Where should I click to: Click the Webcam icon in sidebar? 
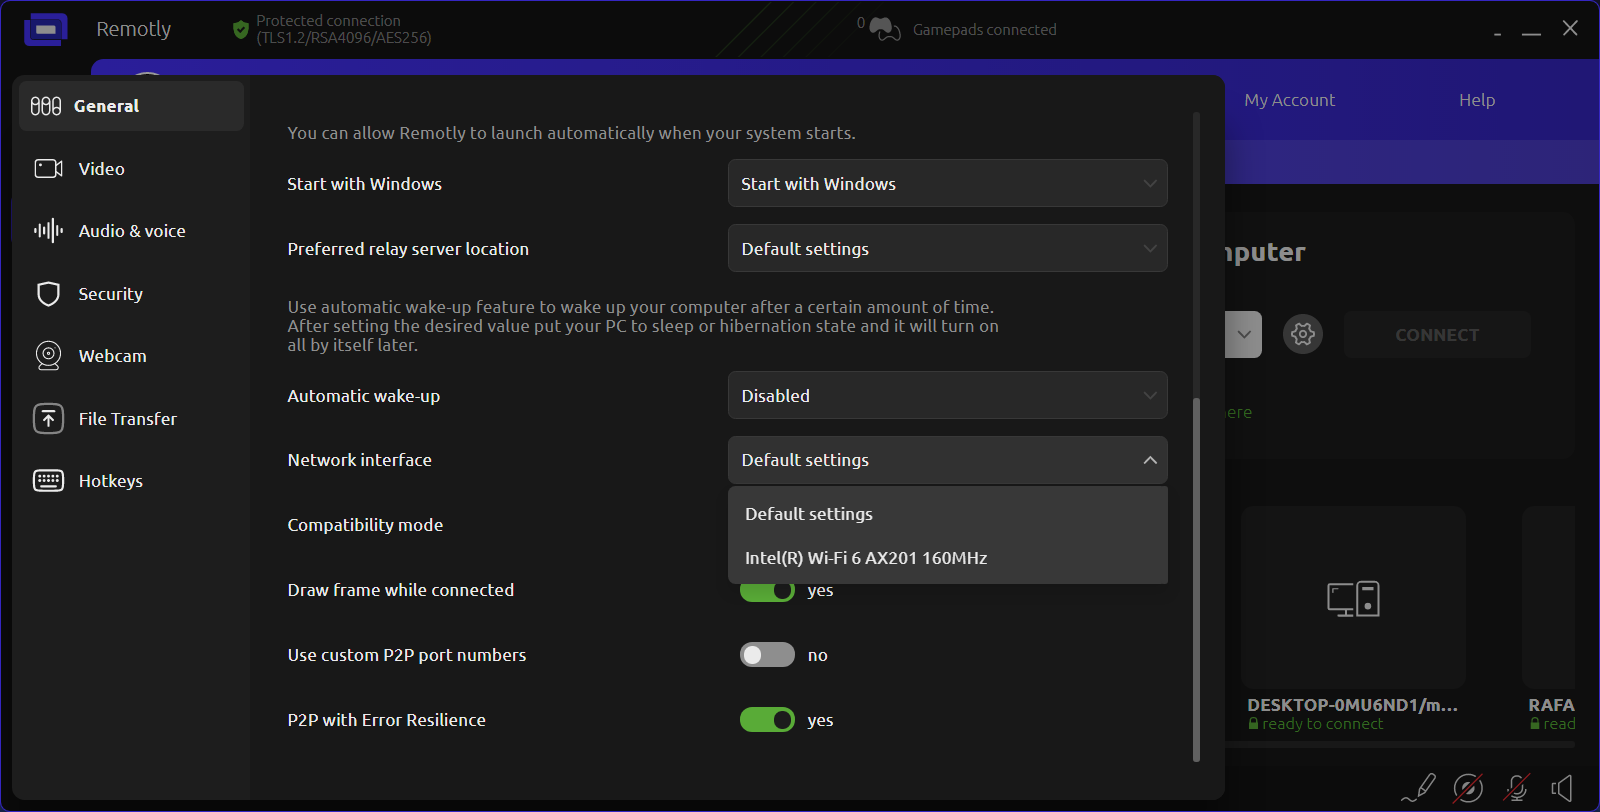[x=49, y=356]
